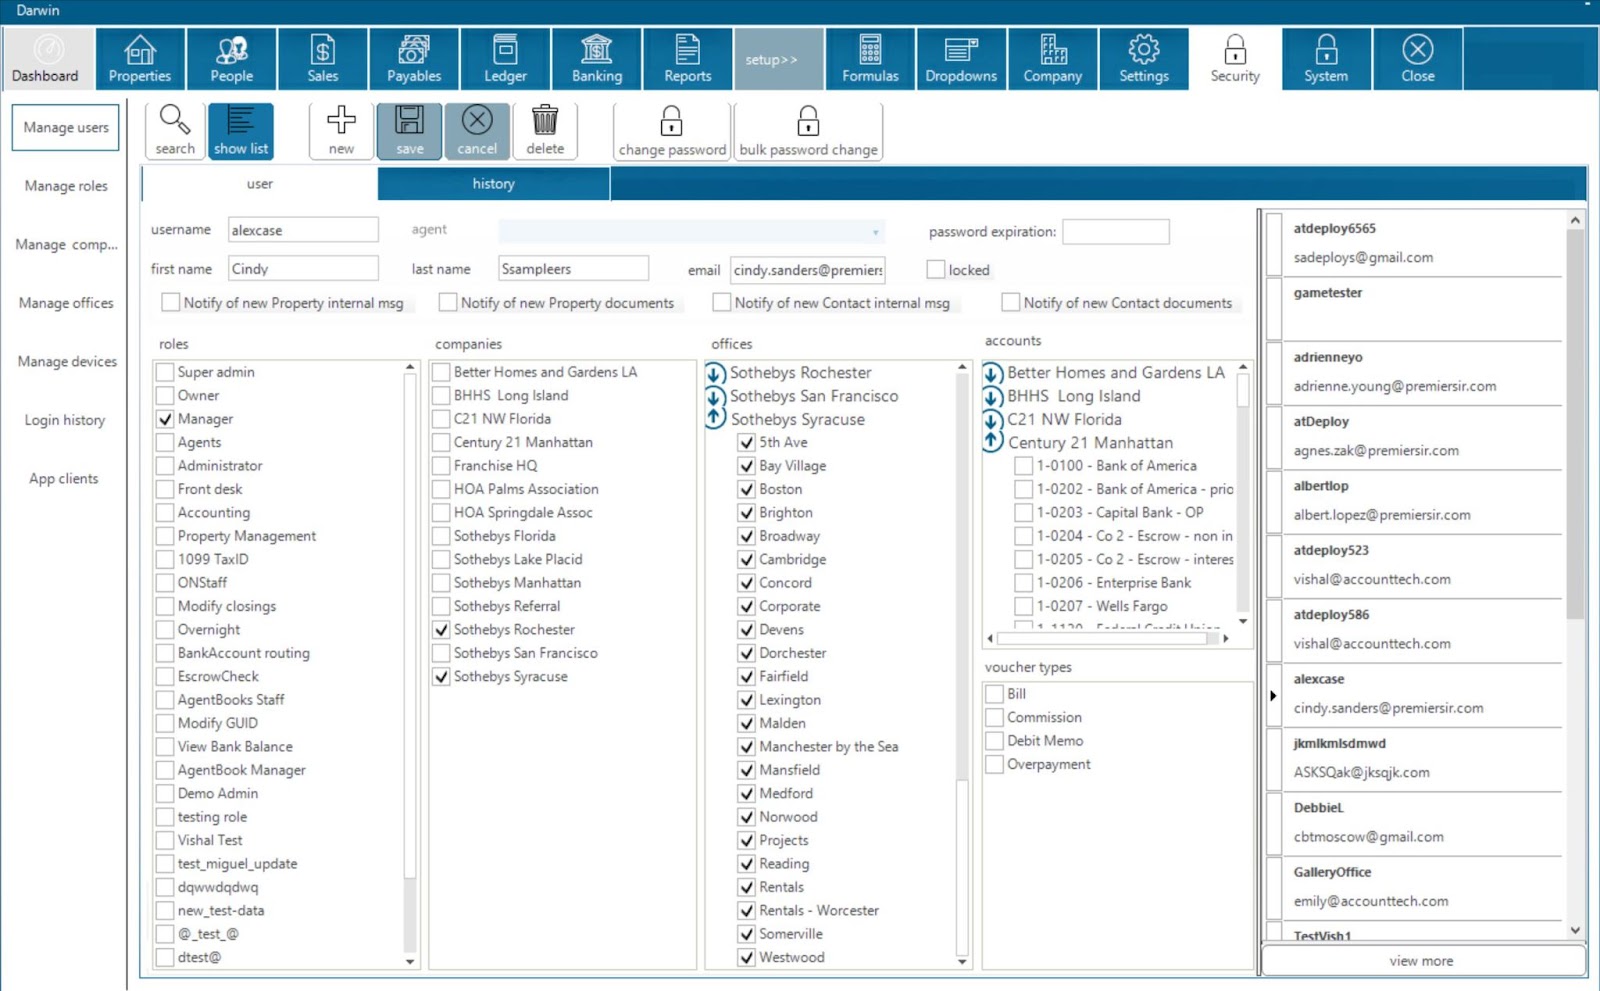The image size is (1600, 991).
Task: Open the Payables module
Action: point(414,59)
